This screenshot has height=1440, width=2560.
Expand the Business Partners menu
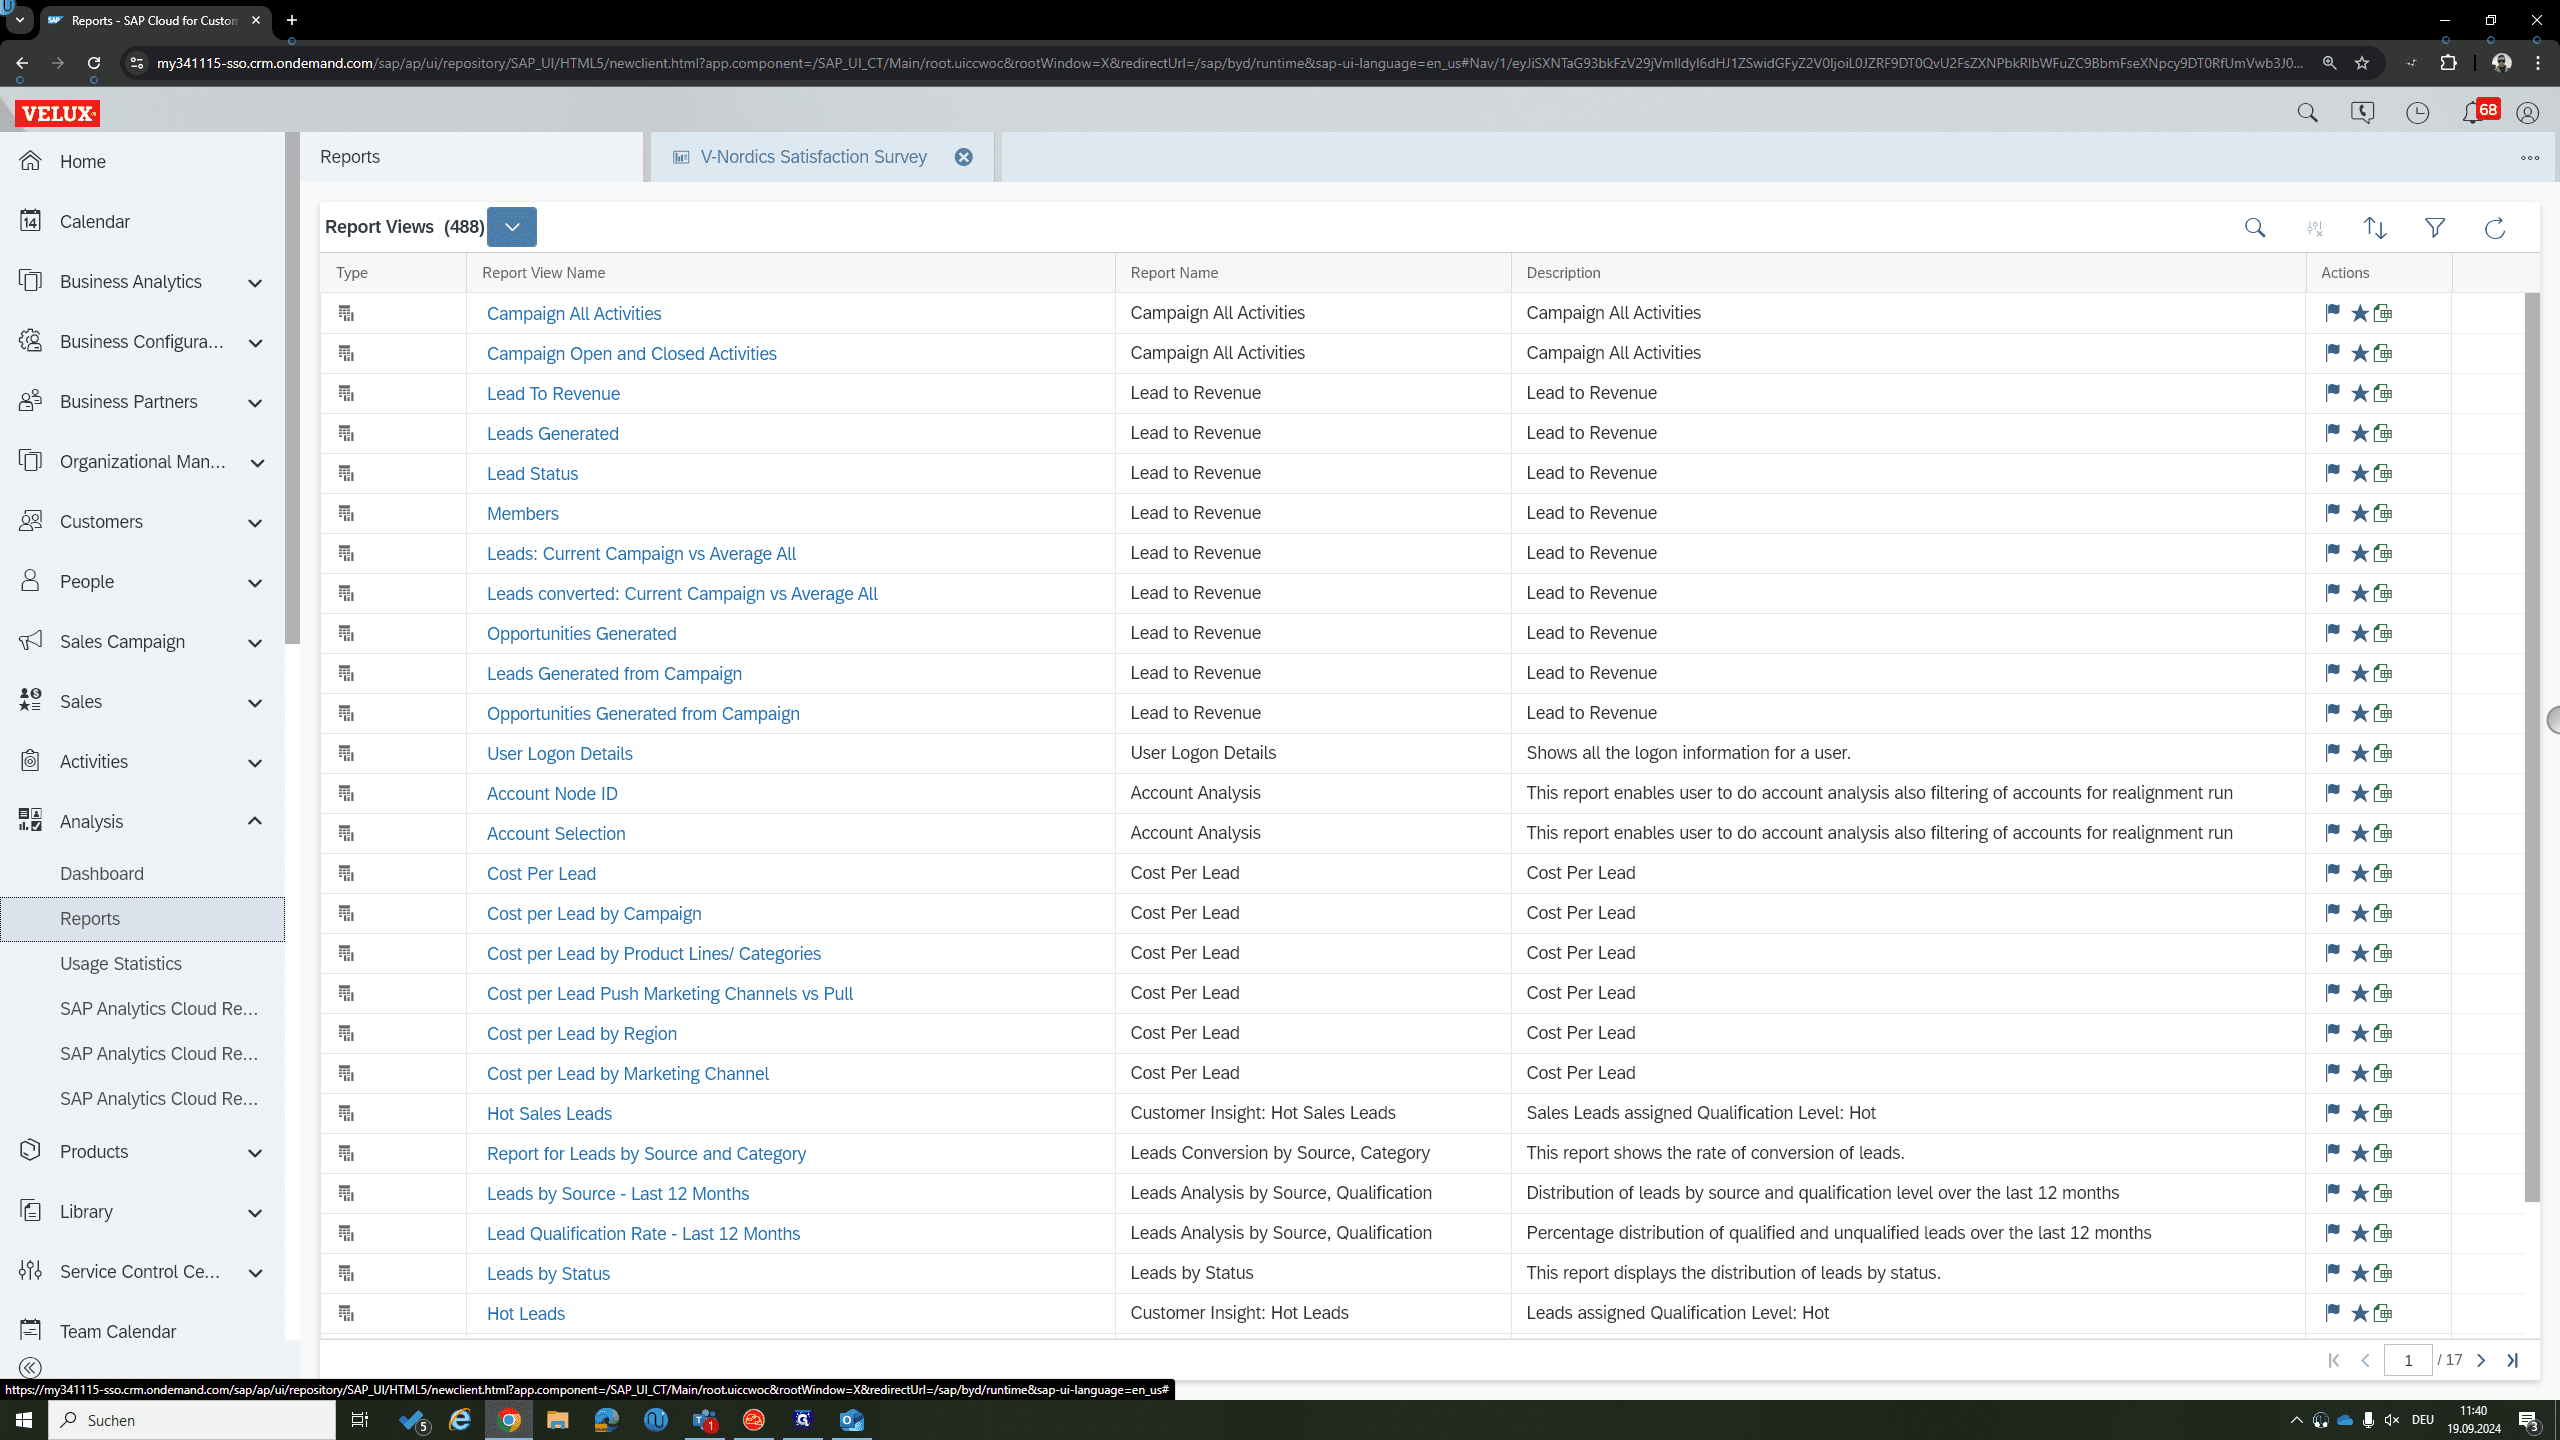click(255, 403)
